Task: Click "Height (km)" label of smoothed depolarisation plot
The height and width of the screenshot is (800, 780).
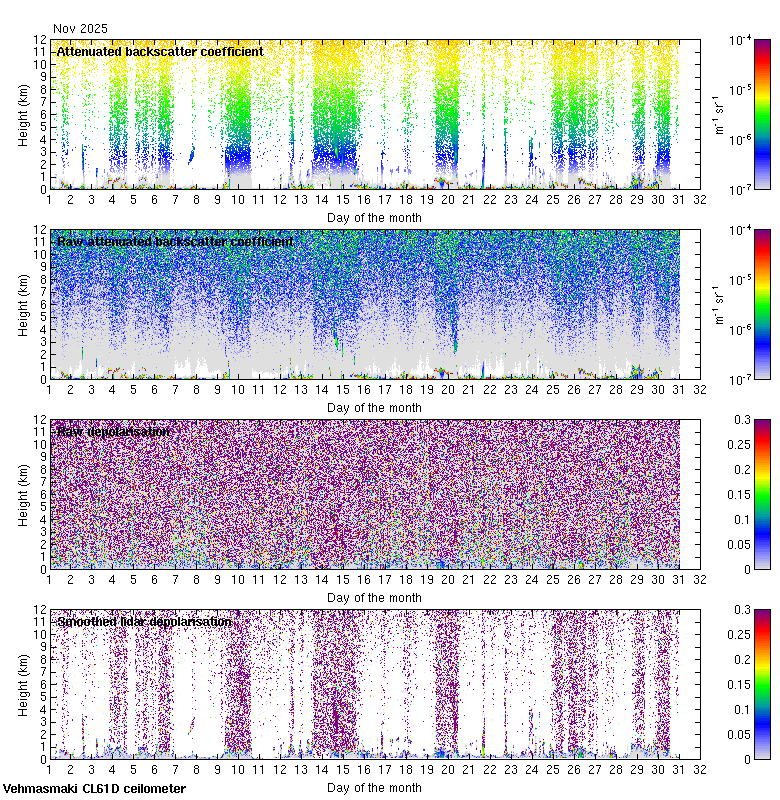Action: [23, 684]
